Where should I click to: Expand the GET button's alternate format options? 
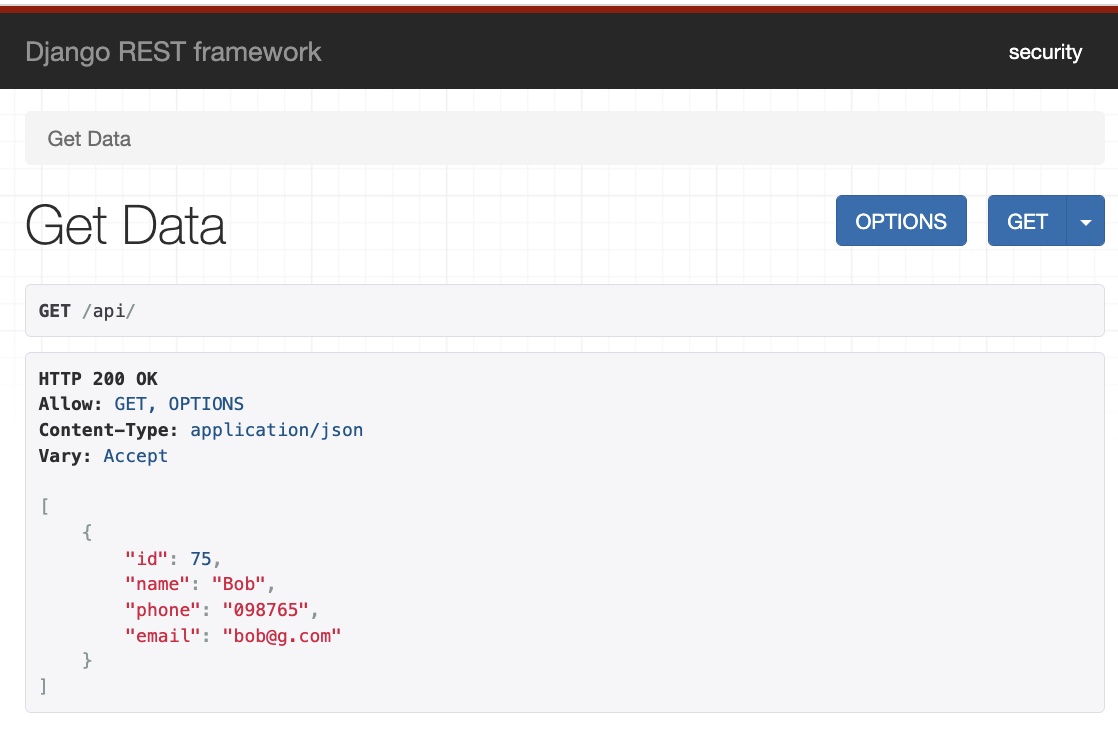(x=1086, y=220)
